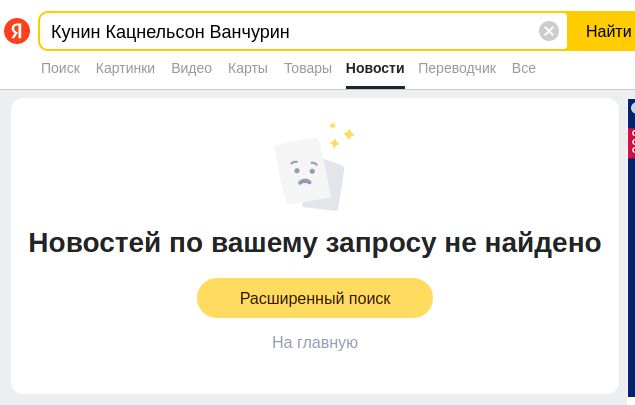Click the sad document illustration
Viewport: 635px width, 405px height.
click(x=309, y=173)
